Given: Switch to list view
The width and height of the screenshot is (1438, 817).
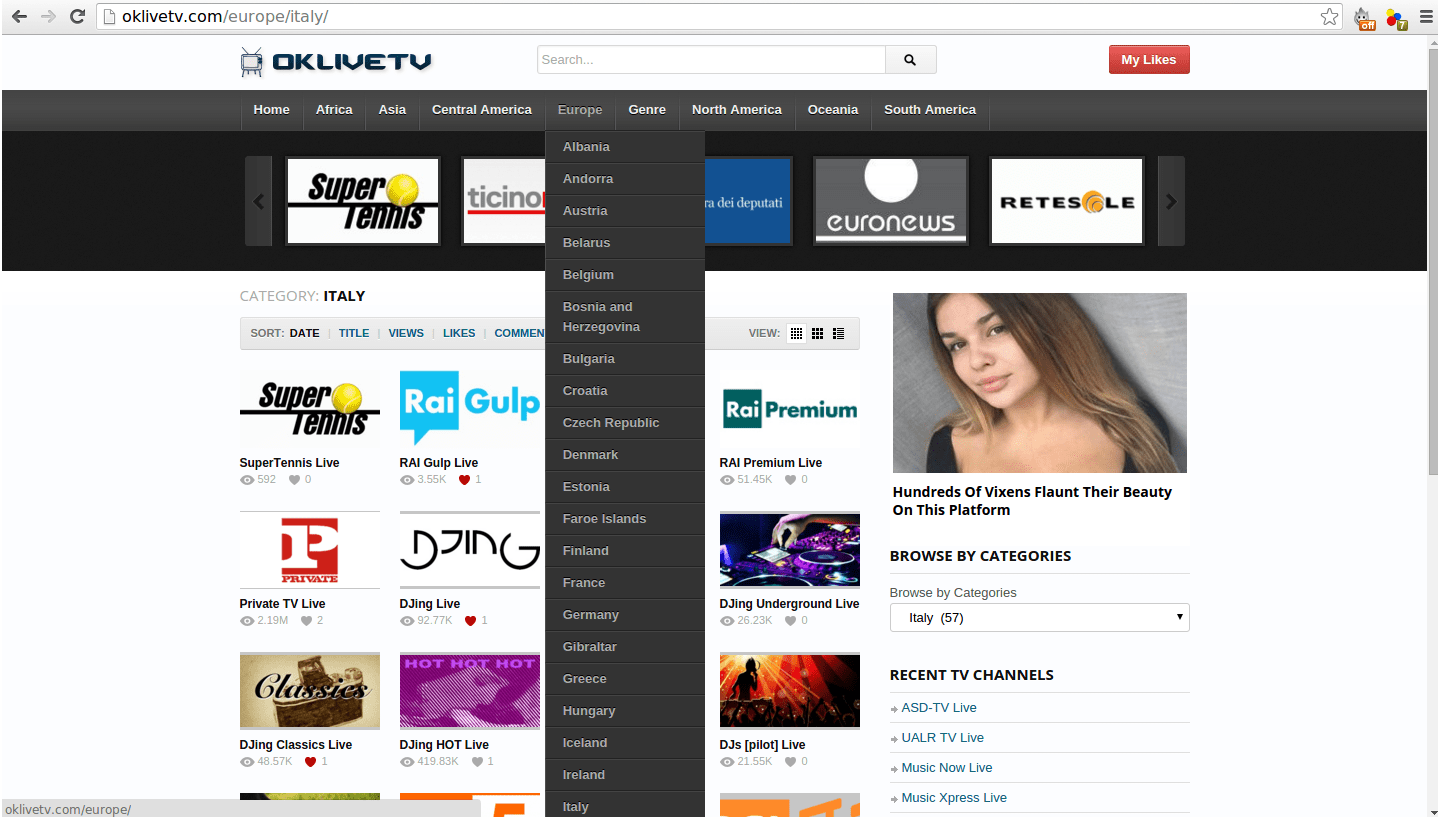Looking at the screenshot, I should 838,333.
